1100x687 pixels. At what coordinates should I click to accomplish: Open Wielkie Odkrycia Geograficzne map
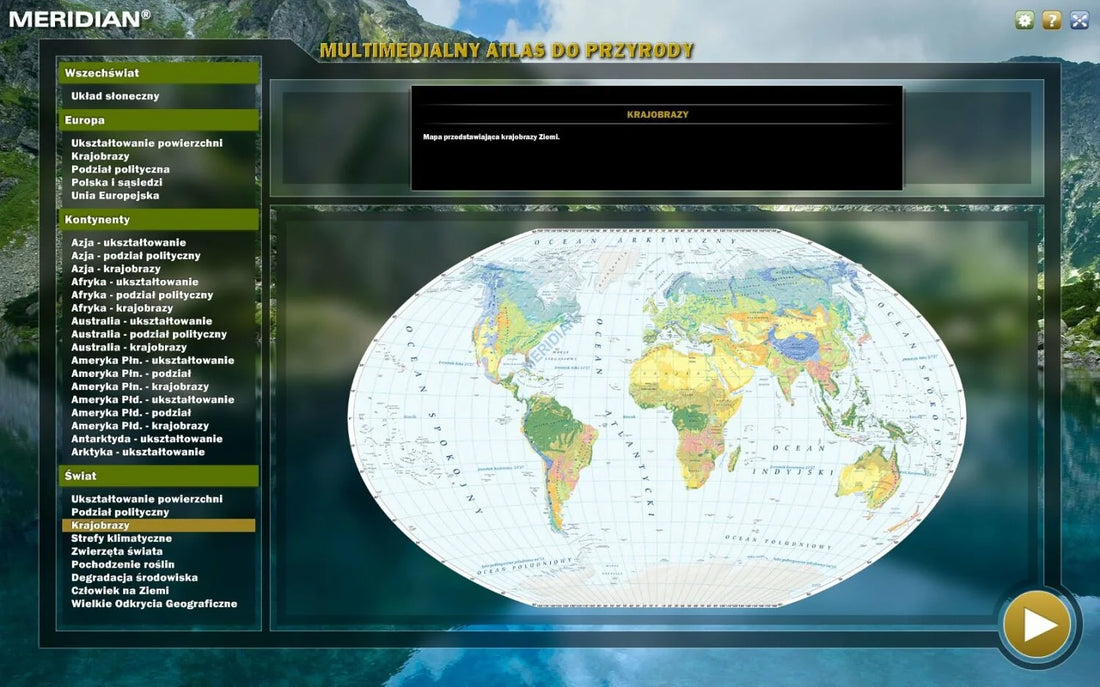[x=154, y=604]
